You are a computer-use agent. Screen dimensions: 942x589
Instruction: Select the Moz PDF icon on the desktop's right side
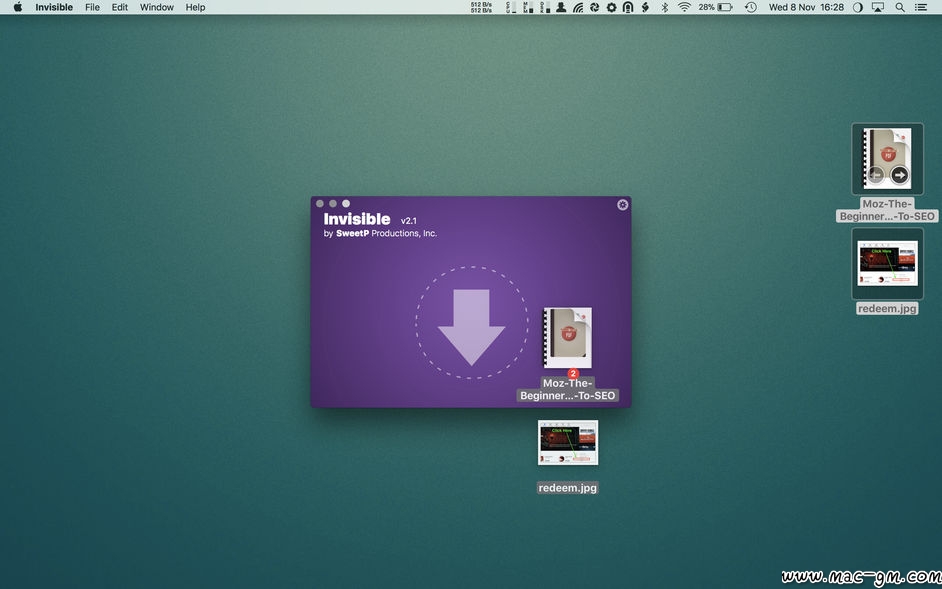[887, 159]
